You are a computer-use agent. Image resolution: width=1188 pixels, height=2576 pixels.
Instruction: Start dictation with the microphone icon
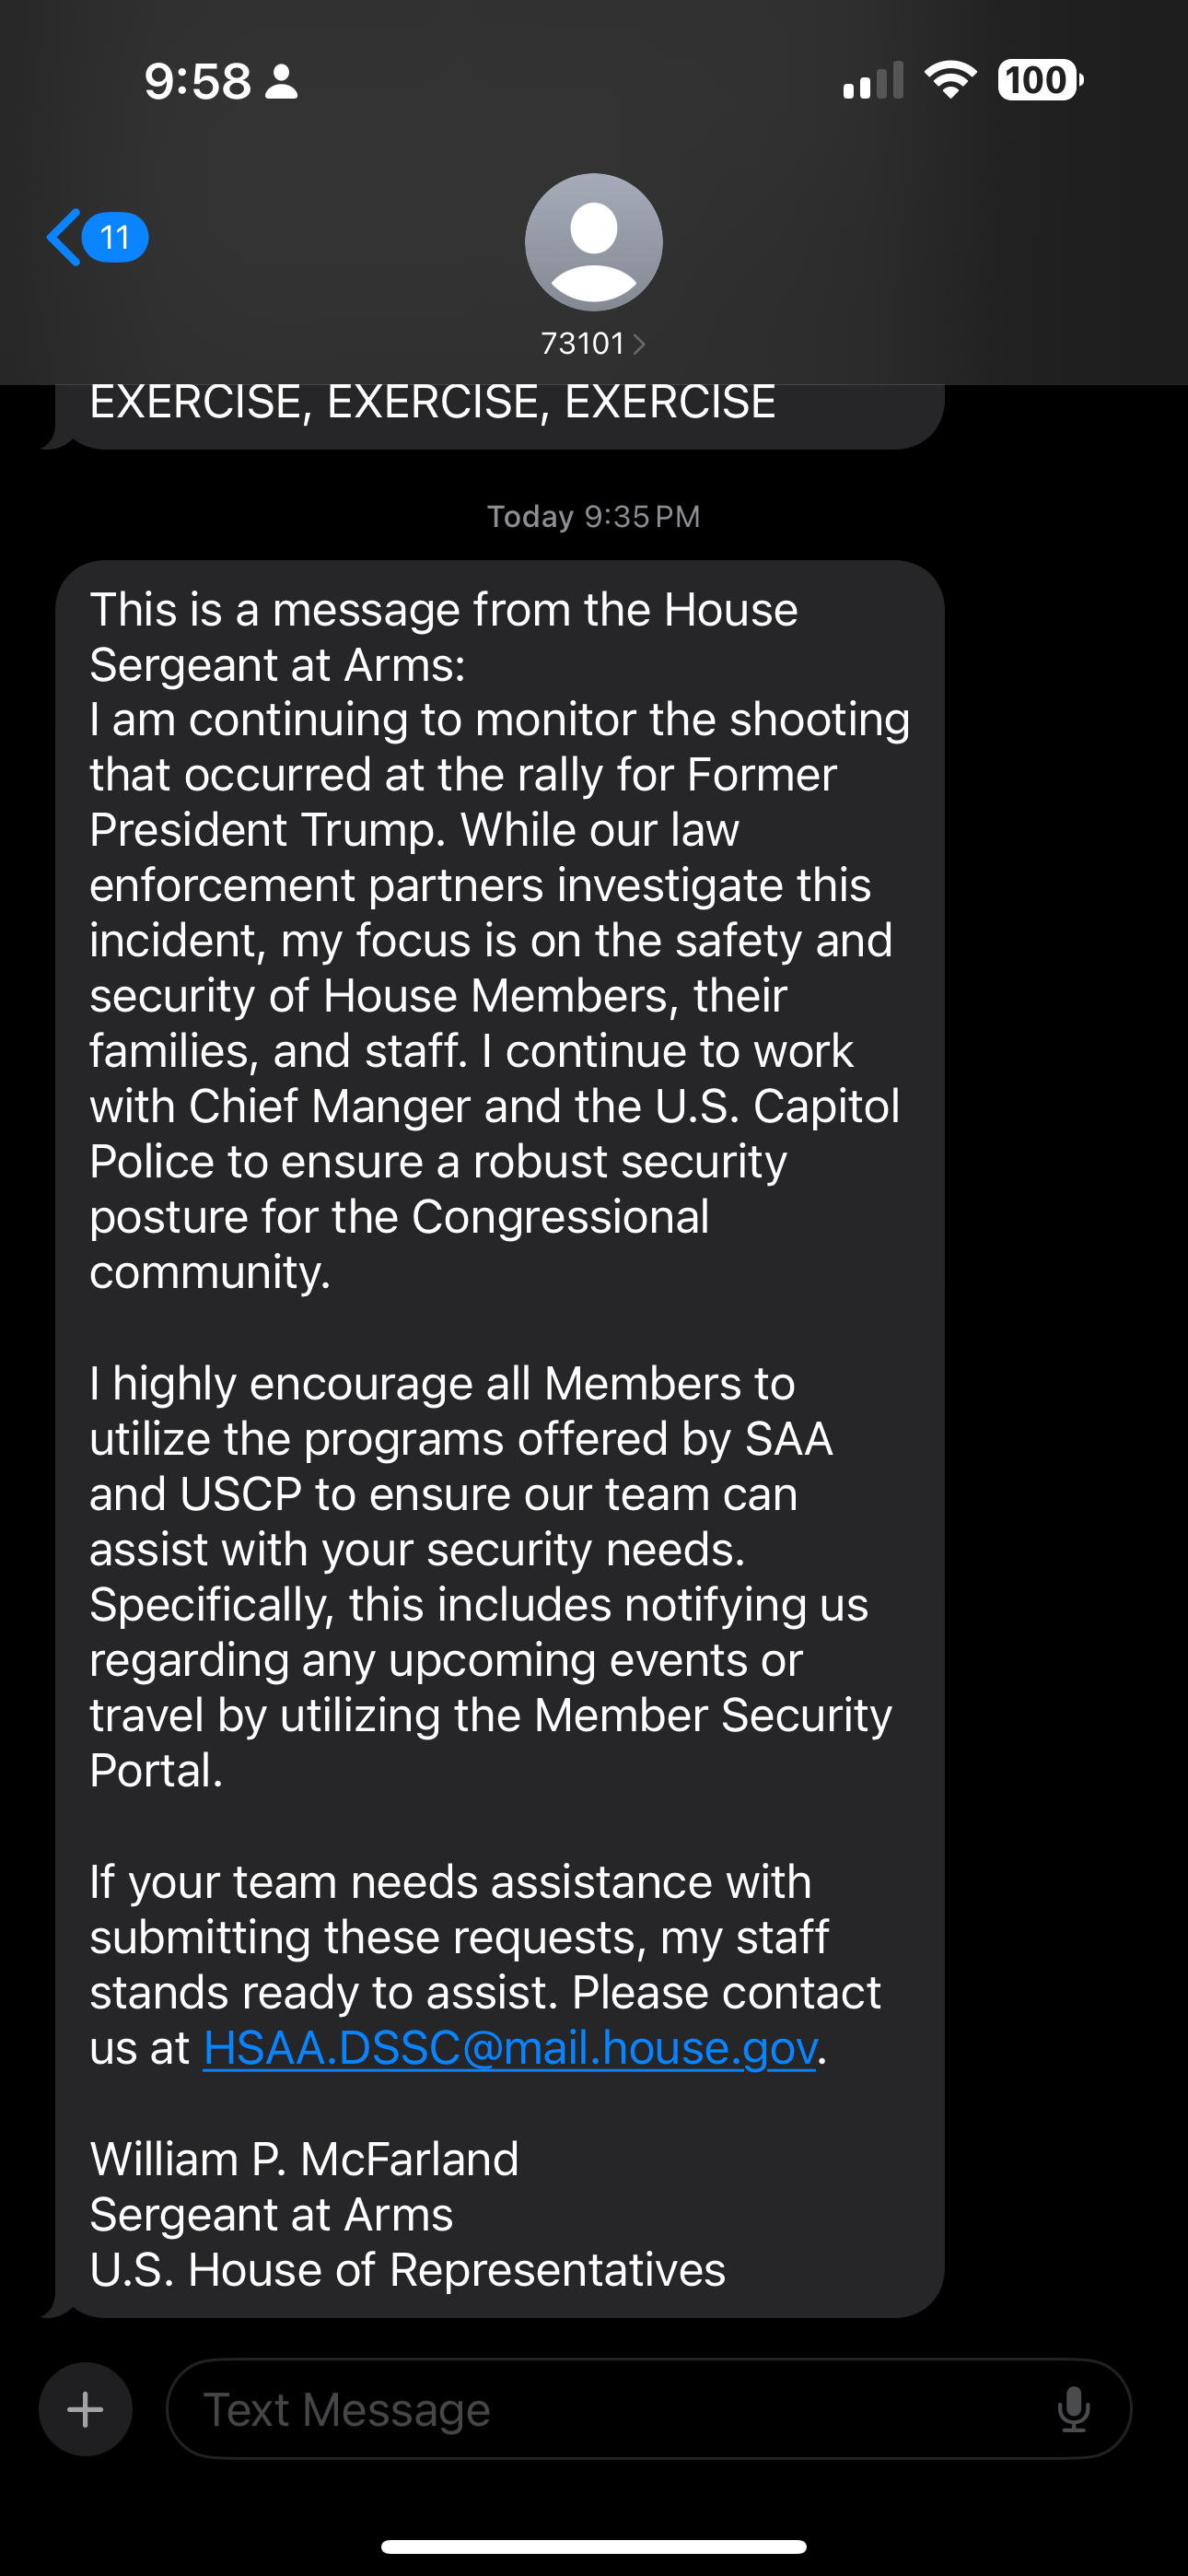1074,2409
